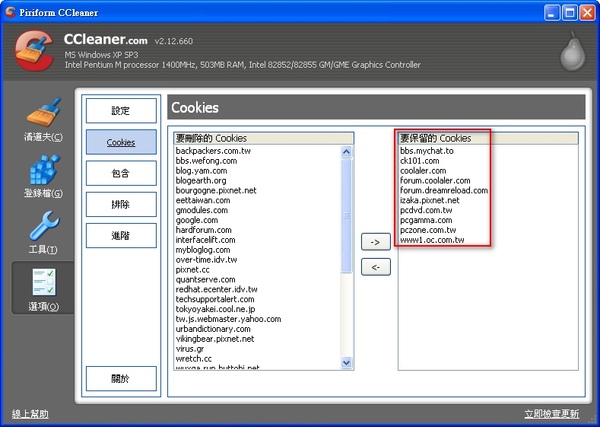Select gmodules.com cookie
The image size is (600, 427).
(202, 210)
